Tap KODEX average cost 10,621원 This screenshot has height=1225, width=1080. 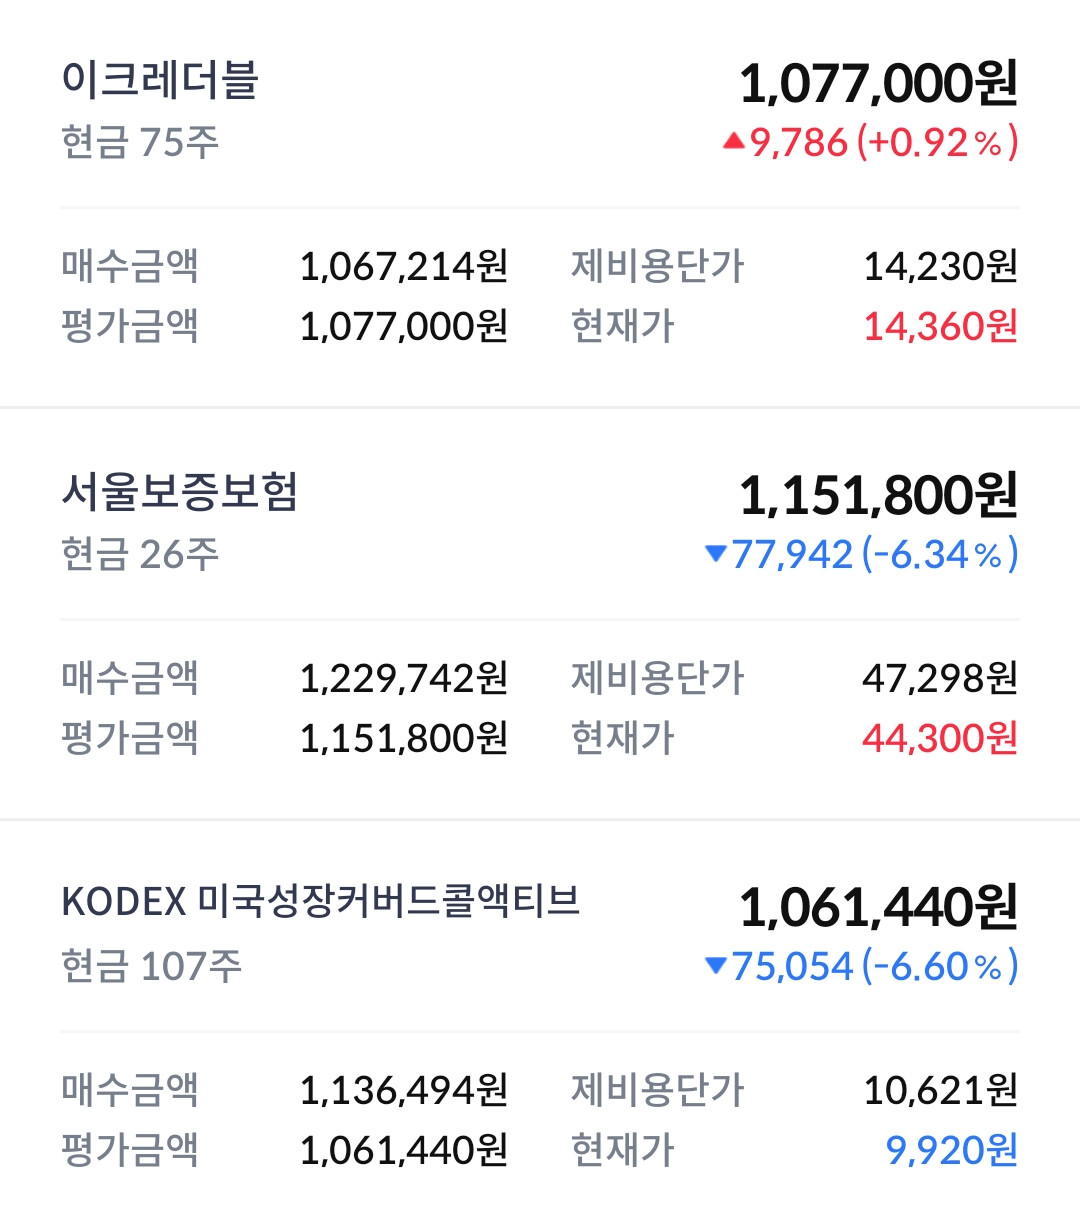point(941,1090)
